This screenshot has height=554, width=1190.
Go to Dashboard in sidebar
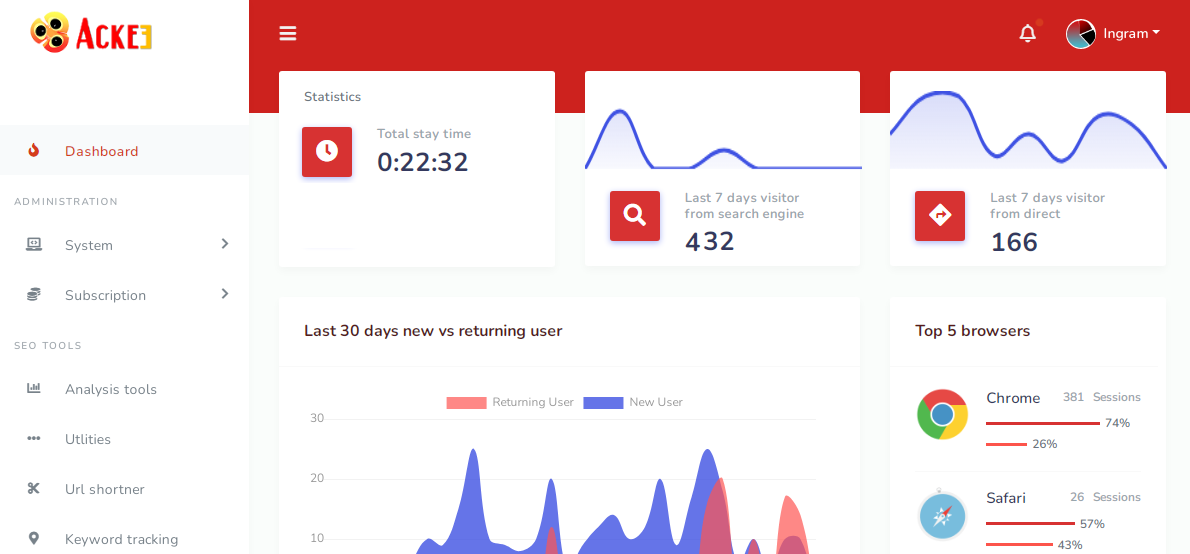[x=101, y=151]
